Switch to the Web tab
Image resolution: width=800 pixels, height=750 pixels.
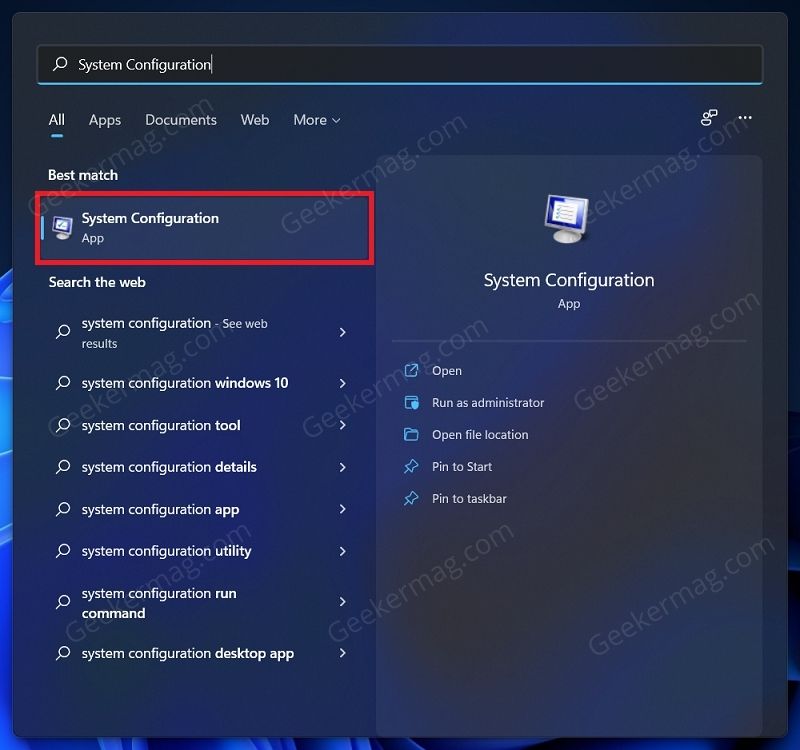pyautogui.click(x=255, y=120)
